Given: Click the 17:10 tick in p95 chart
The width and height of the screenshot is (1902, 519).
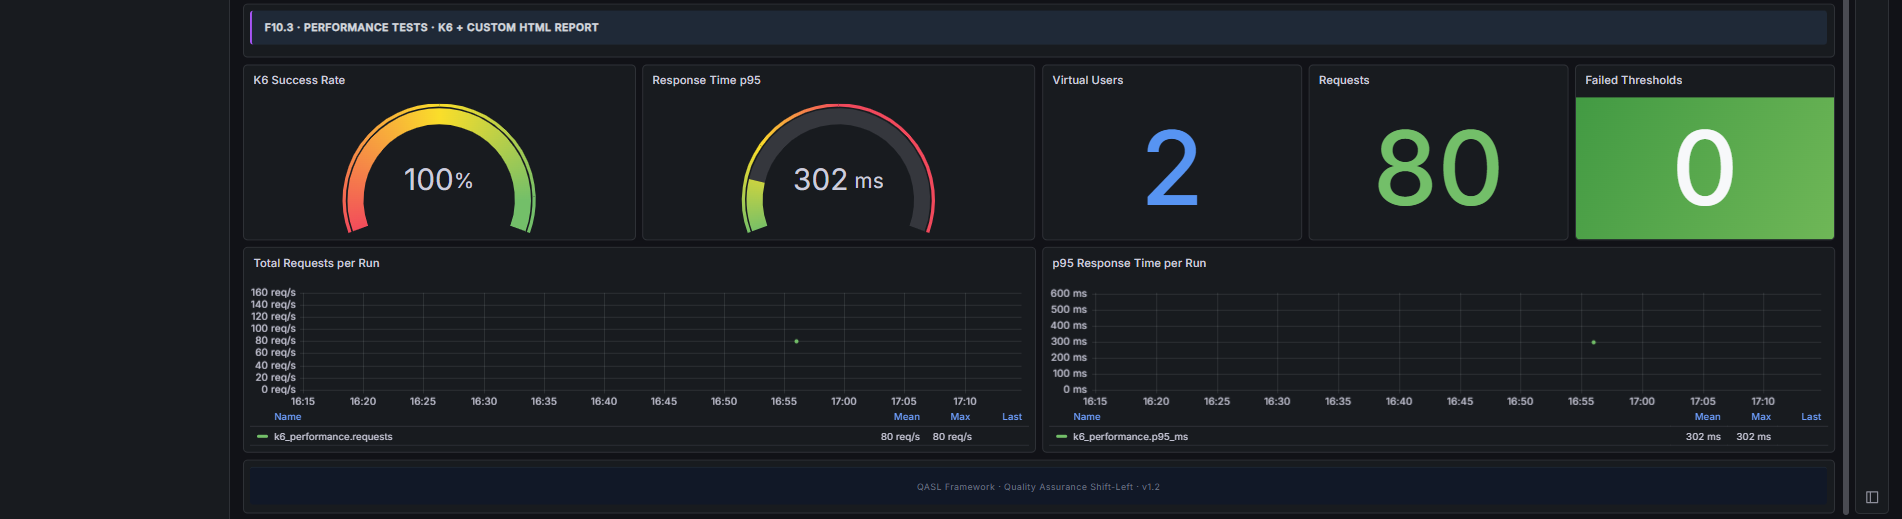Looking at the screenshot, I should (x=1763, y=401).
